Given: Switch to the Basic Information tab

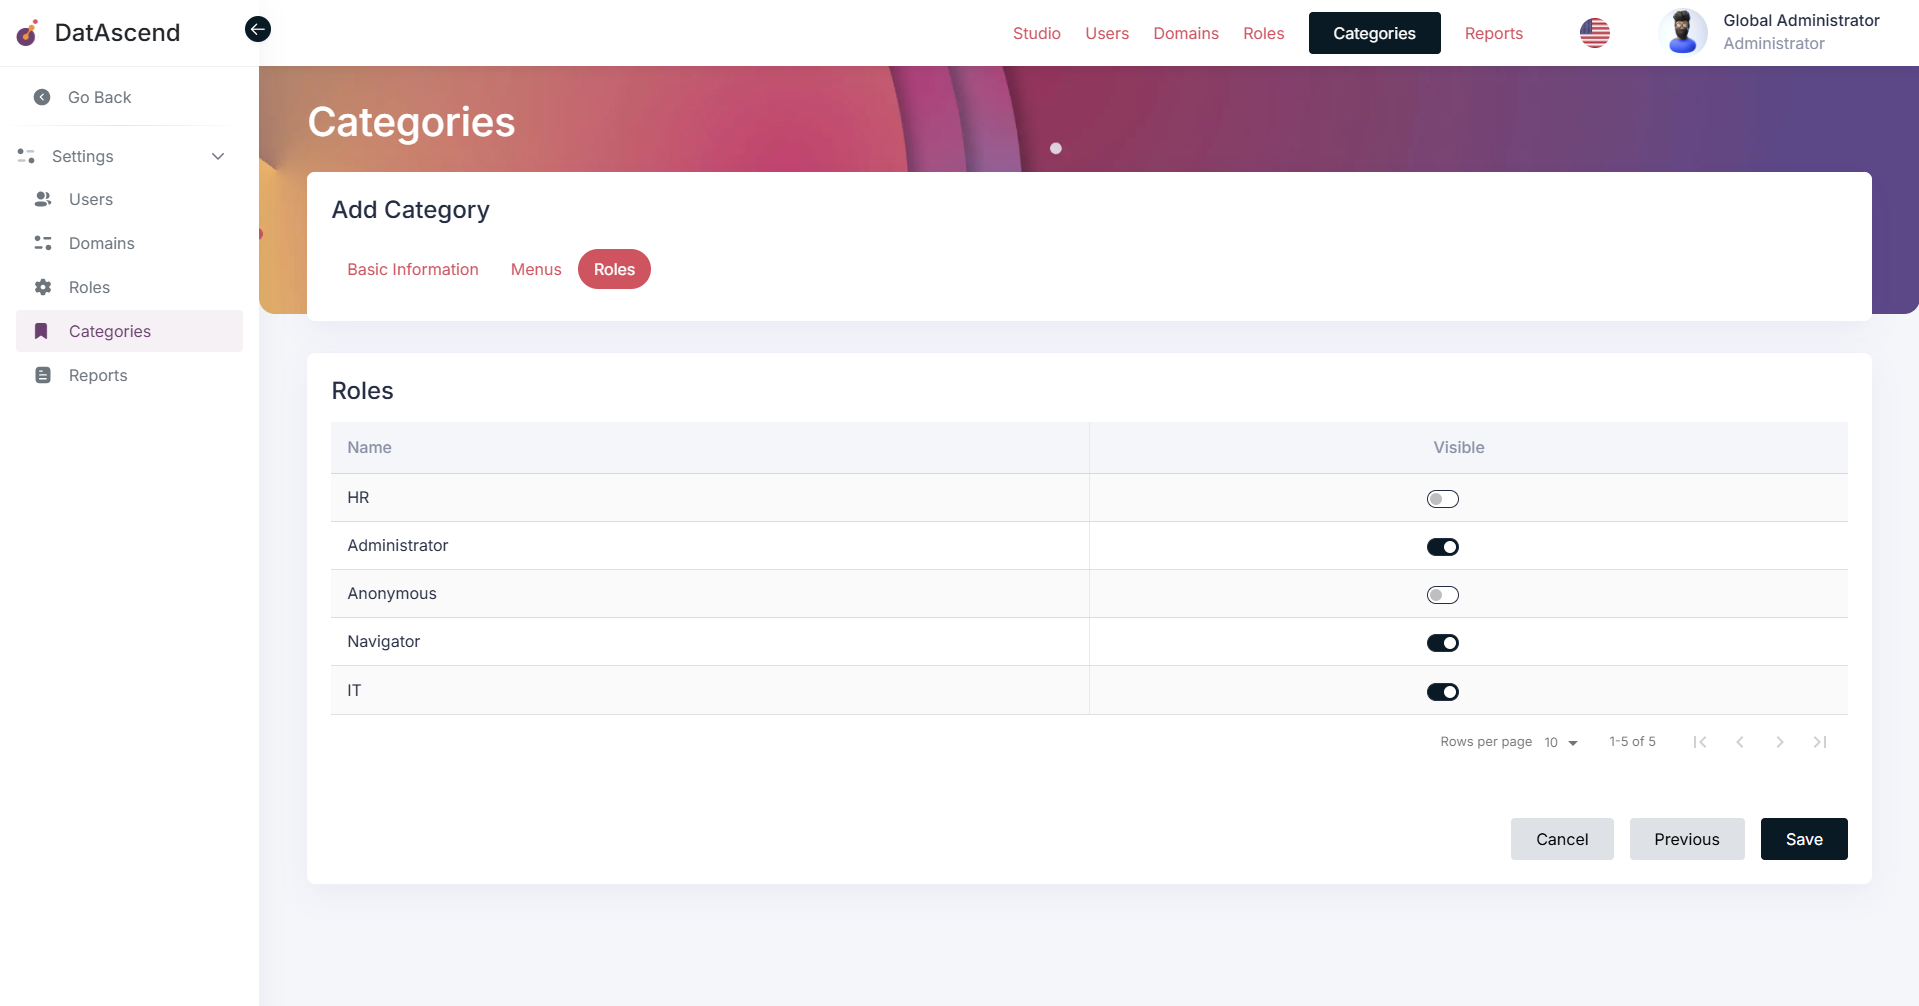Looking at the screenshot, I should [412, 269].
